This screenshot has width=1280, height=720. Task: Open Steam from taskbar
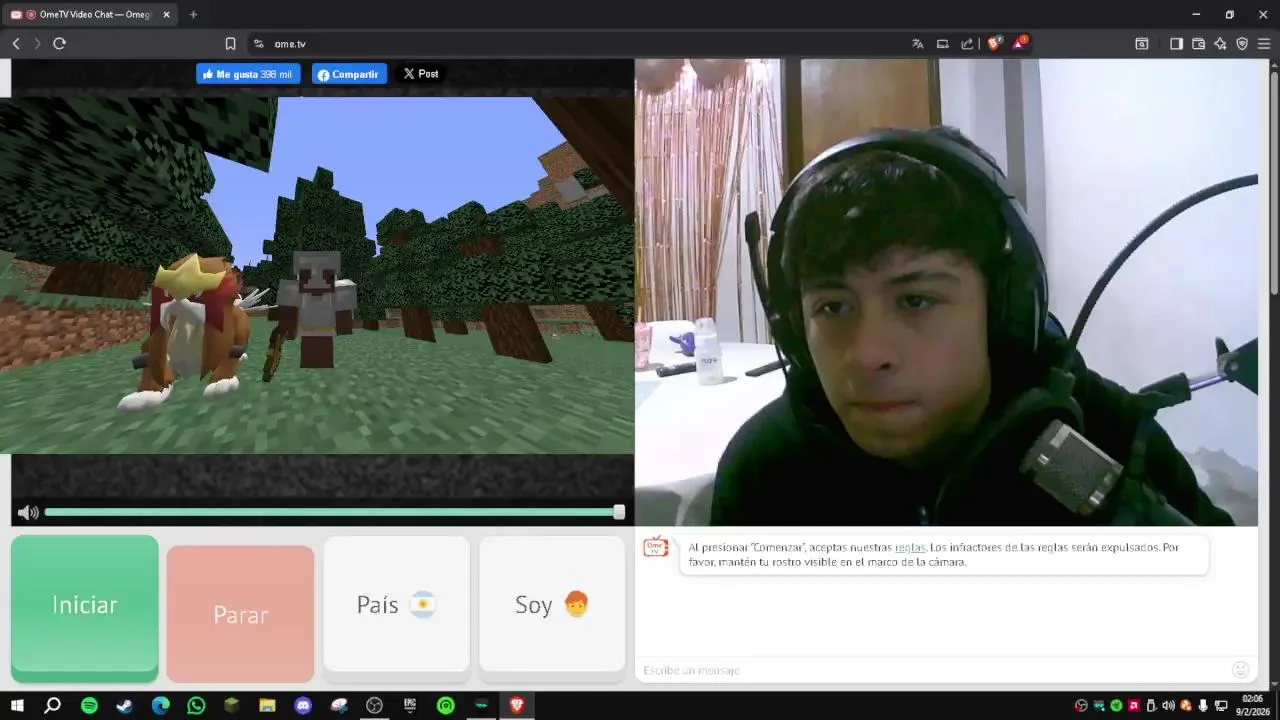pyautogui.click(x=124, y=706)
